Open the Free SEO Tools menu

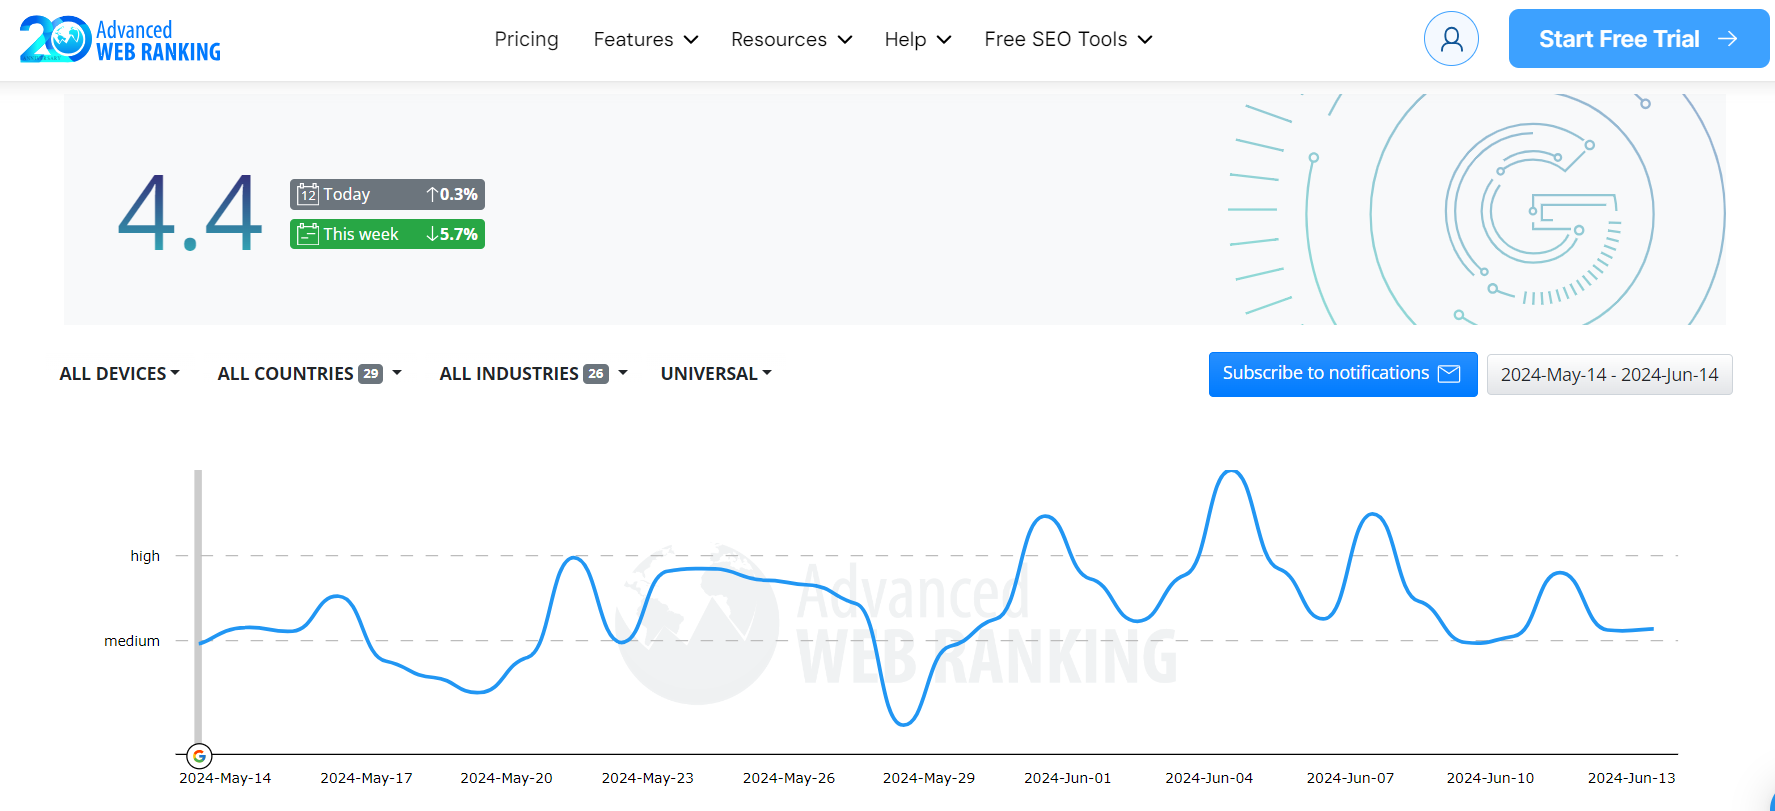(1068, 39)
